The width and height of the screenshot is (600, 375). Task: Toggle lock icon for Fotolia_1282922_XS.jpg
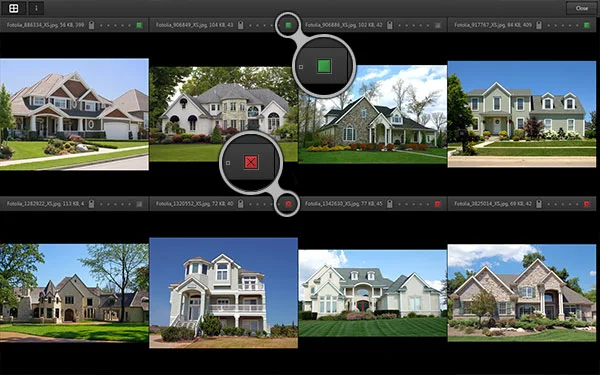[91, 204]
